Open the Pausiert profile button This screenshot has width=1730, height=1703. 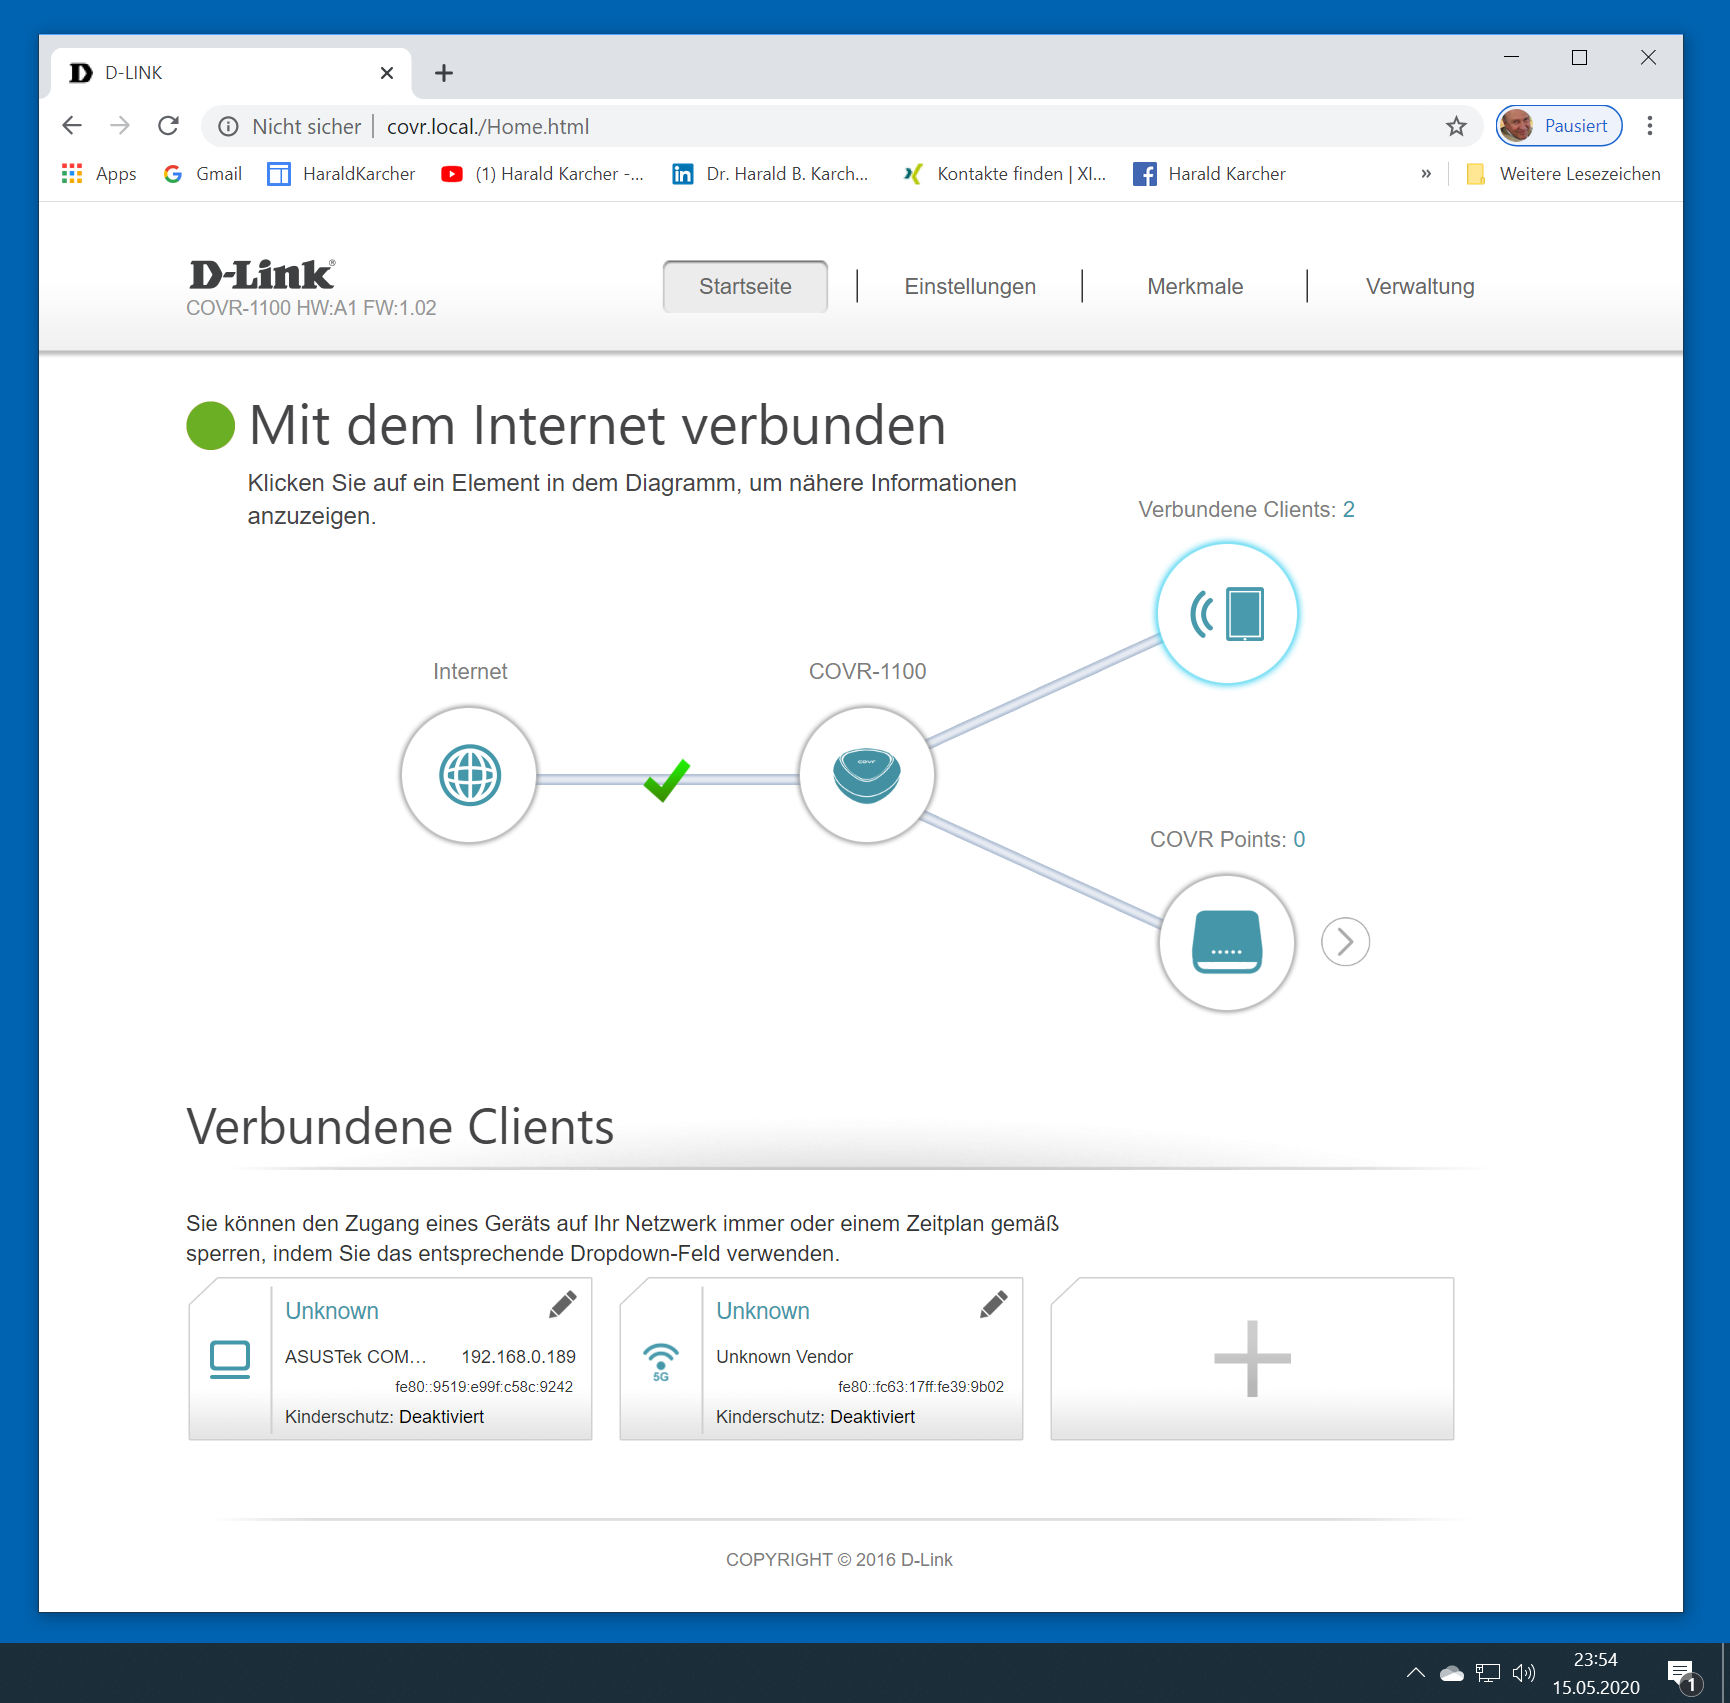(x=1558, y=126)
